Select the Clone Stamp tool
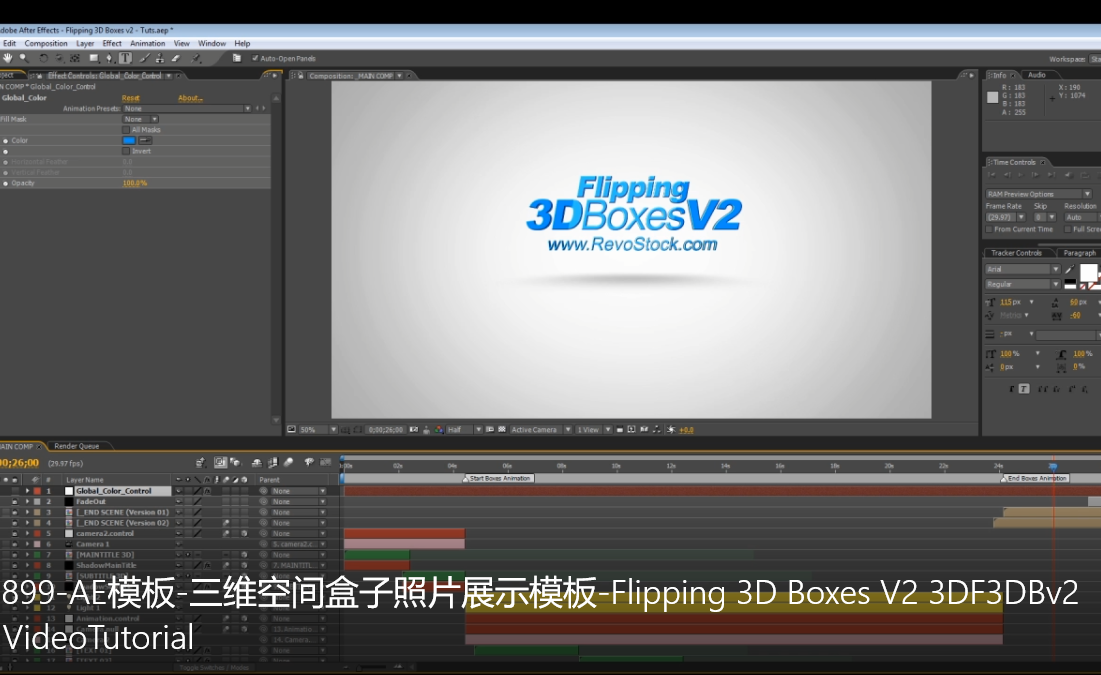 159,58
